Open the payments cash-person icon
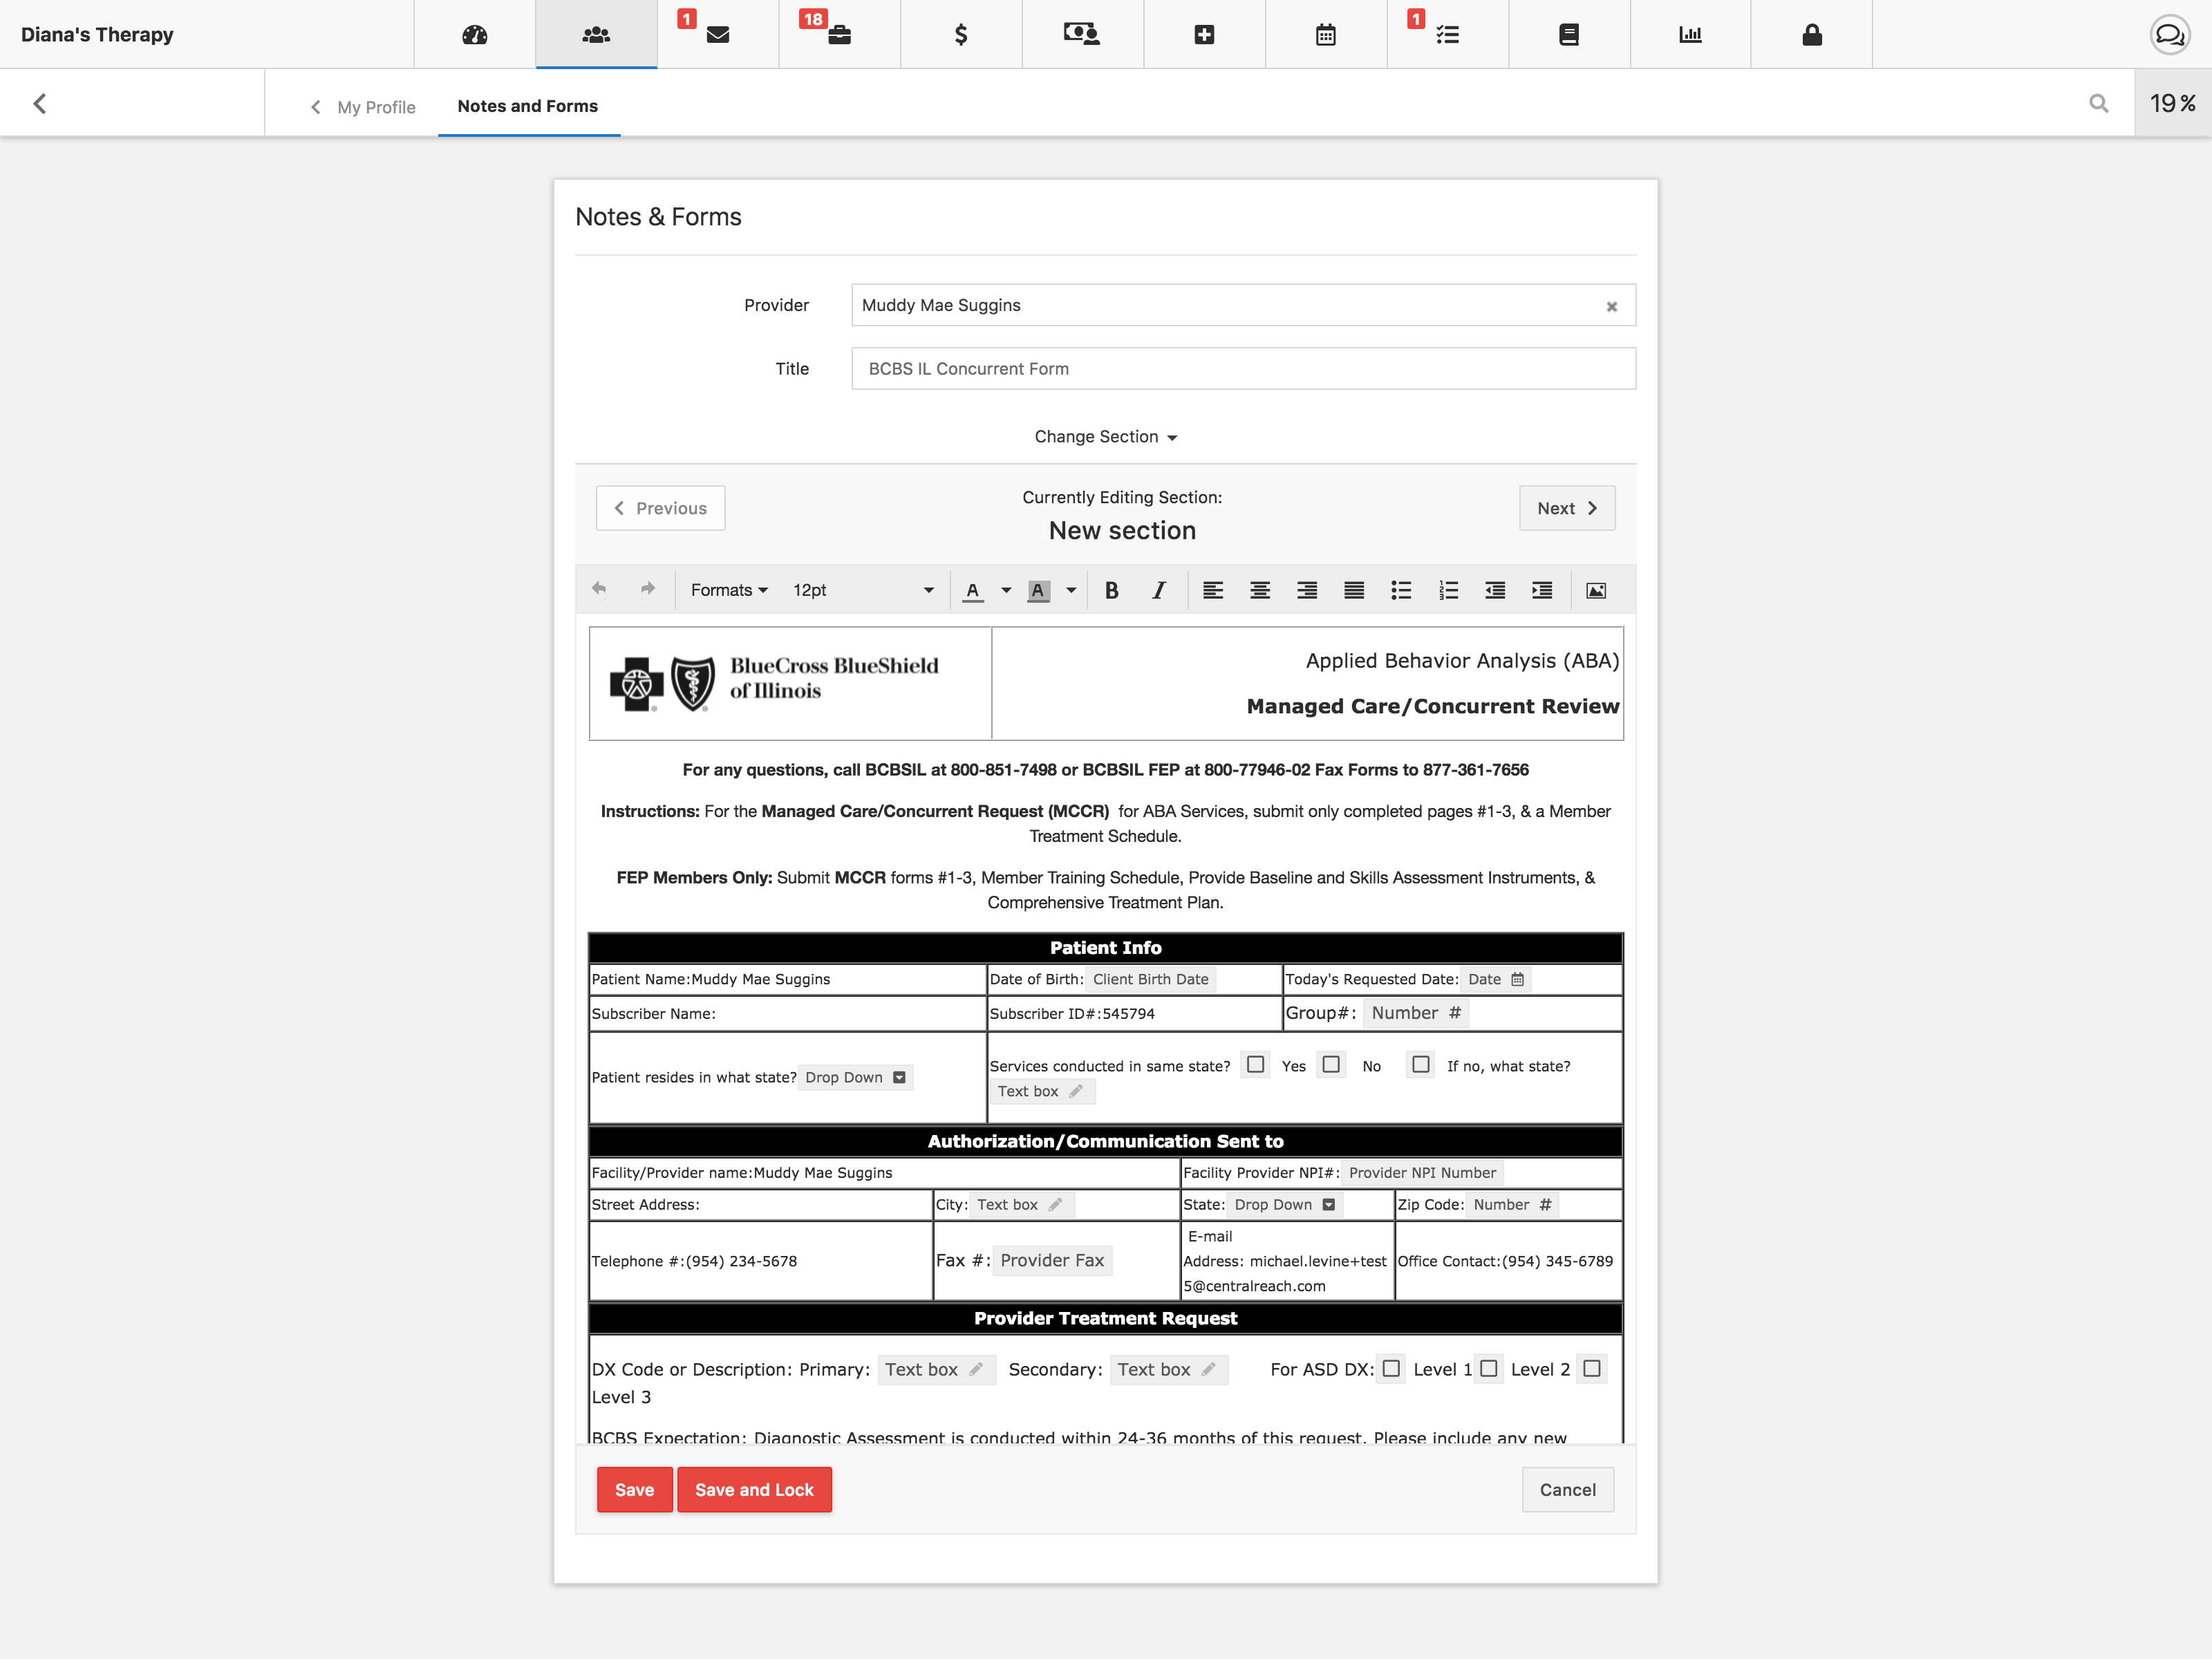Screen dimensions: 2212x1659 coord(1082,35)
